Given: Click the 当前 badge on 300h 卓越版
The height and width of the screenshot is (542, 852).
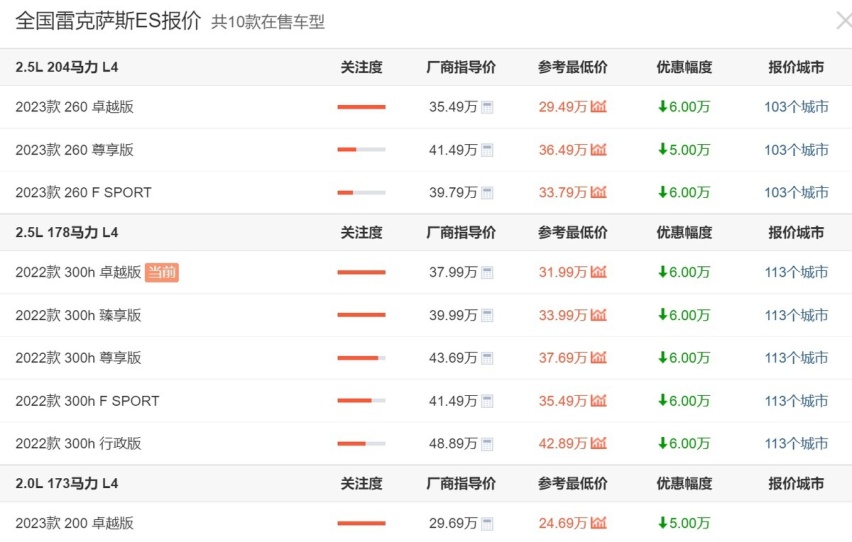Looking at the screenshot, I should (162, 272).
